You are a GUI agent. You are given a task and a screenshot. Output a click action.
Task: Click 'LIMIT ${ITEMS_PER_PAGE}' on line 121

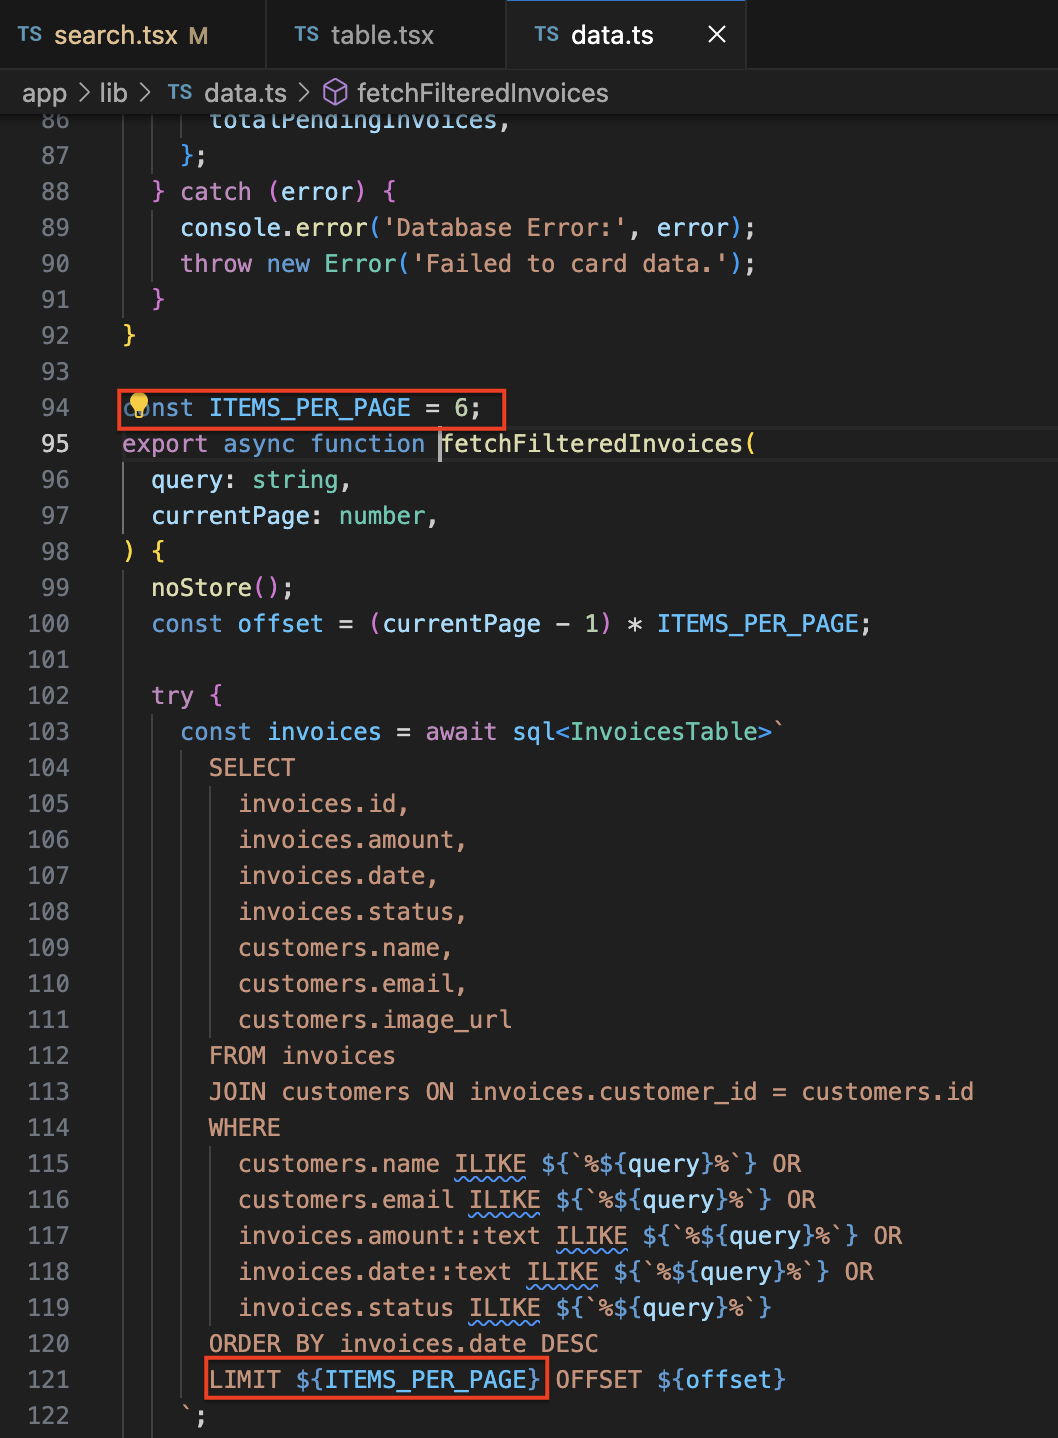coord(375,1380)
